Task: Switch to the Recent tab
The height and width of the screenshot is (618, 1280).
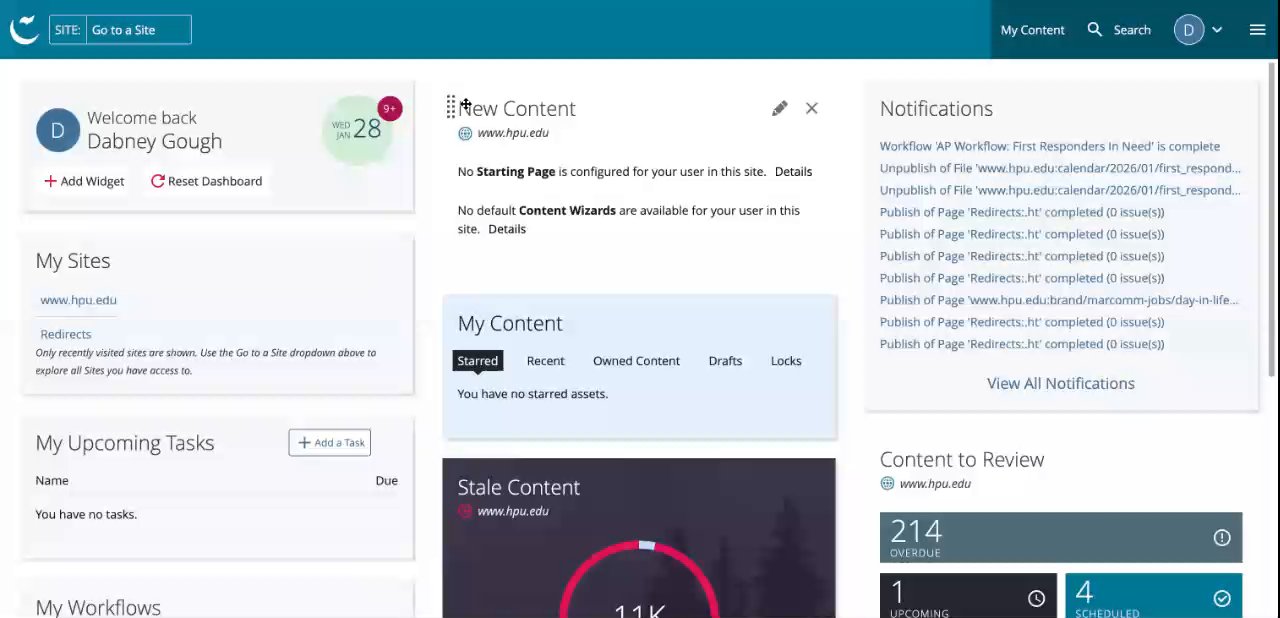Action: (x=546, y=361)
